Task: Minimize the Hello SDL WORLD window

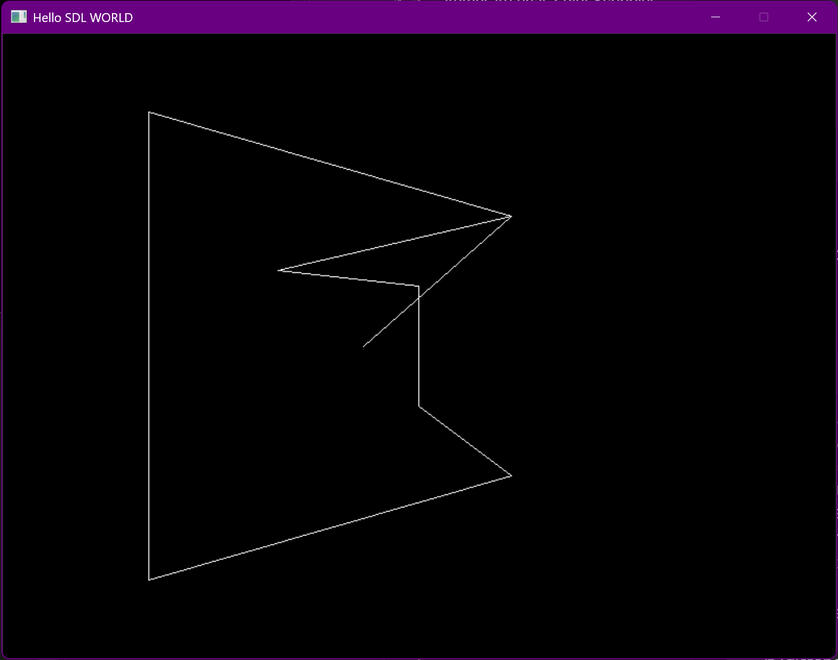Action: coord(714,17)
